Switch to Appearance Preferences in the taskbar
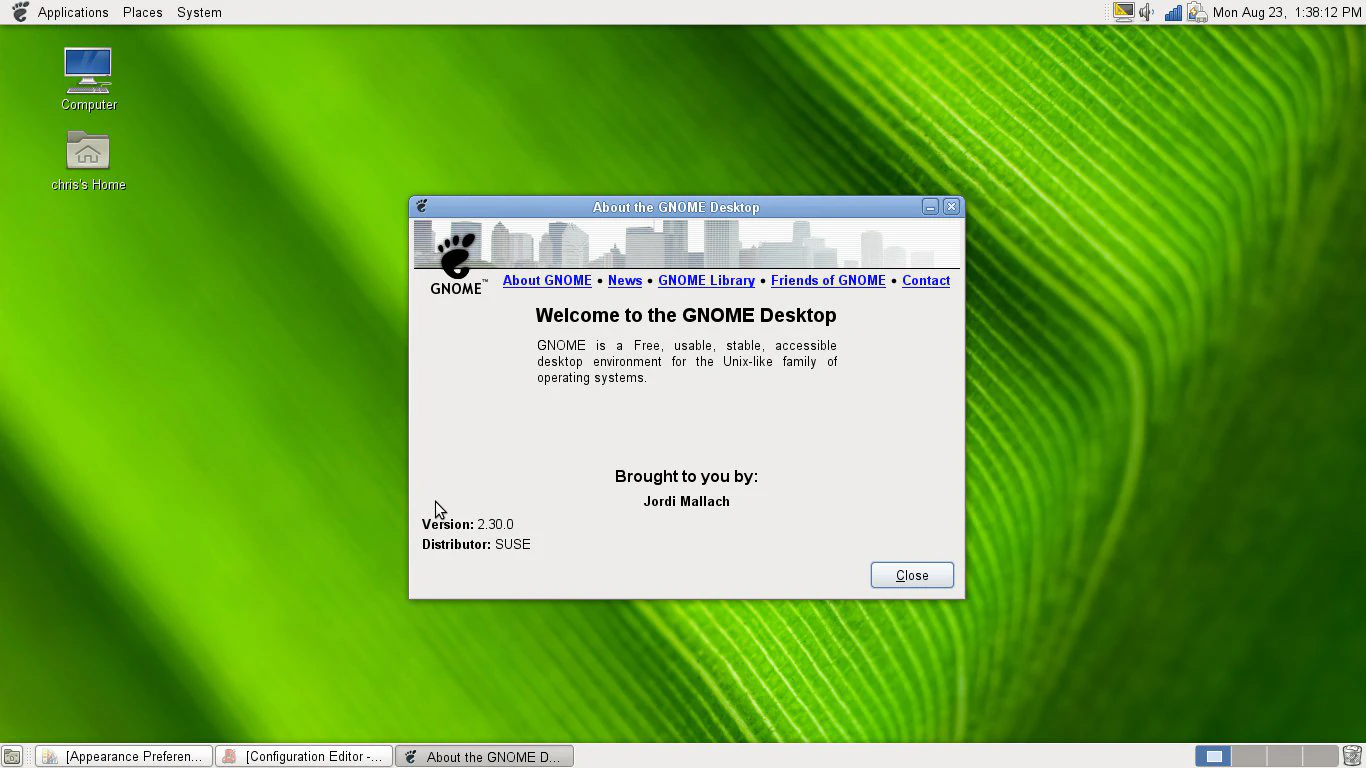 125,757
